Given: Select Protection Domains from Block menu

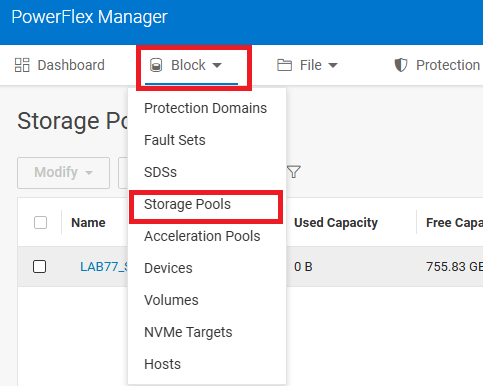Looking at the screenshot, I should (205, 108).
